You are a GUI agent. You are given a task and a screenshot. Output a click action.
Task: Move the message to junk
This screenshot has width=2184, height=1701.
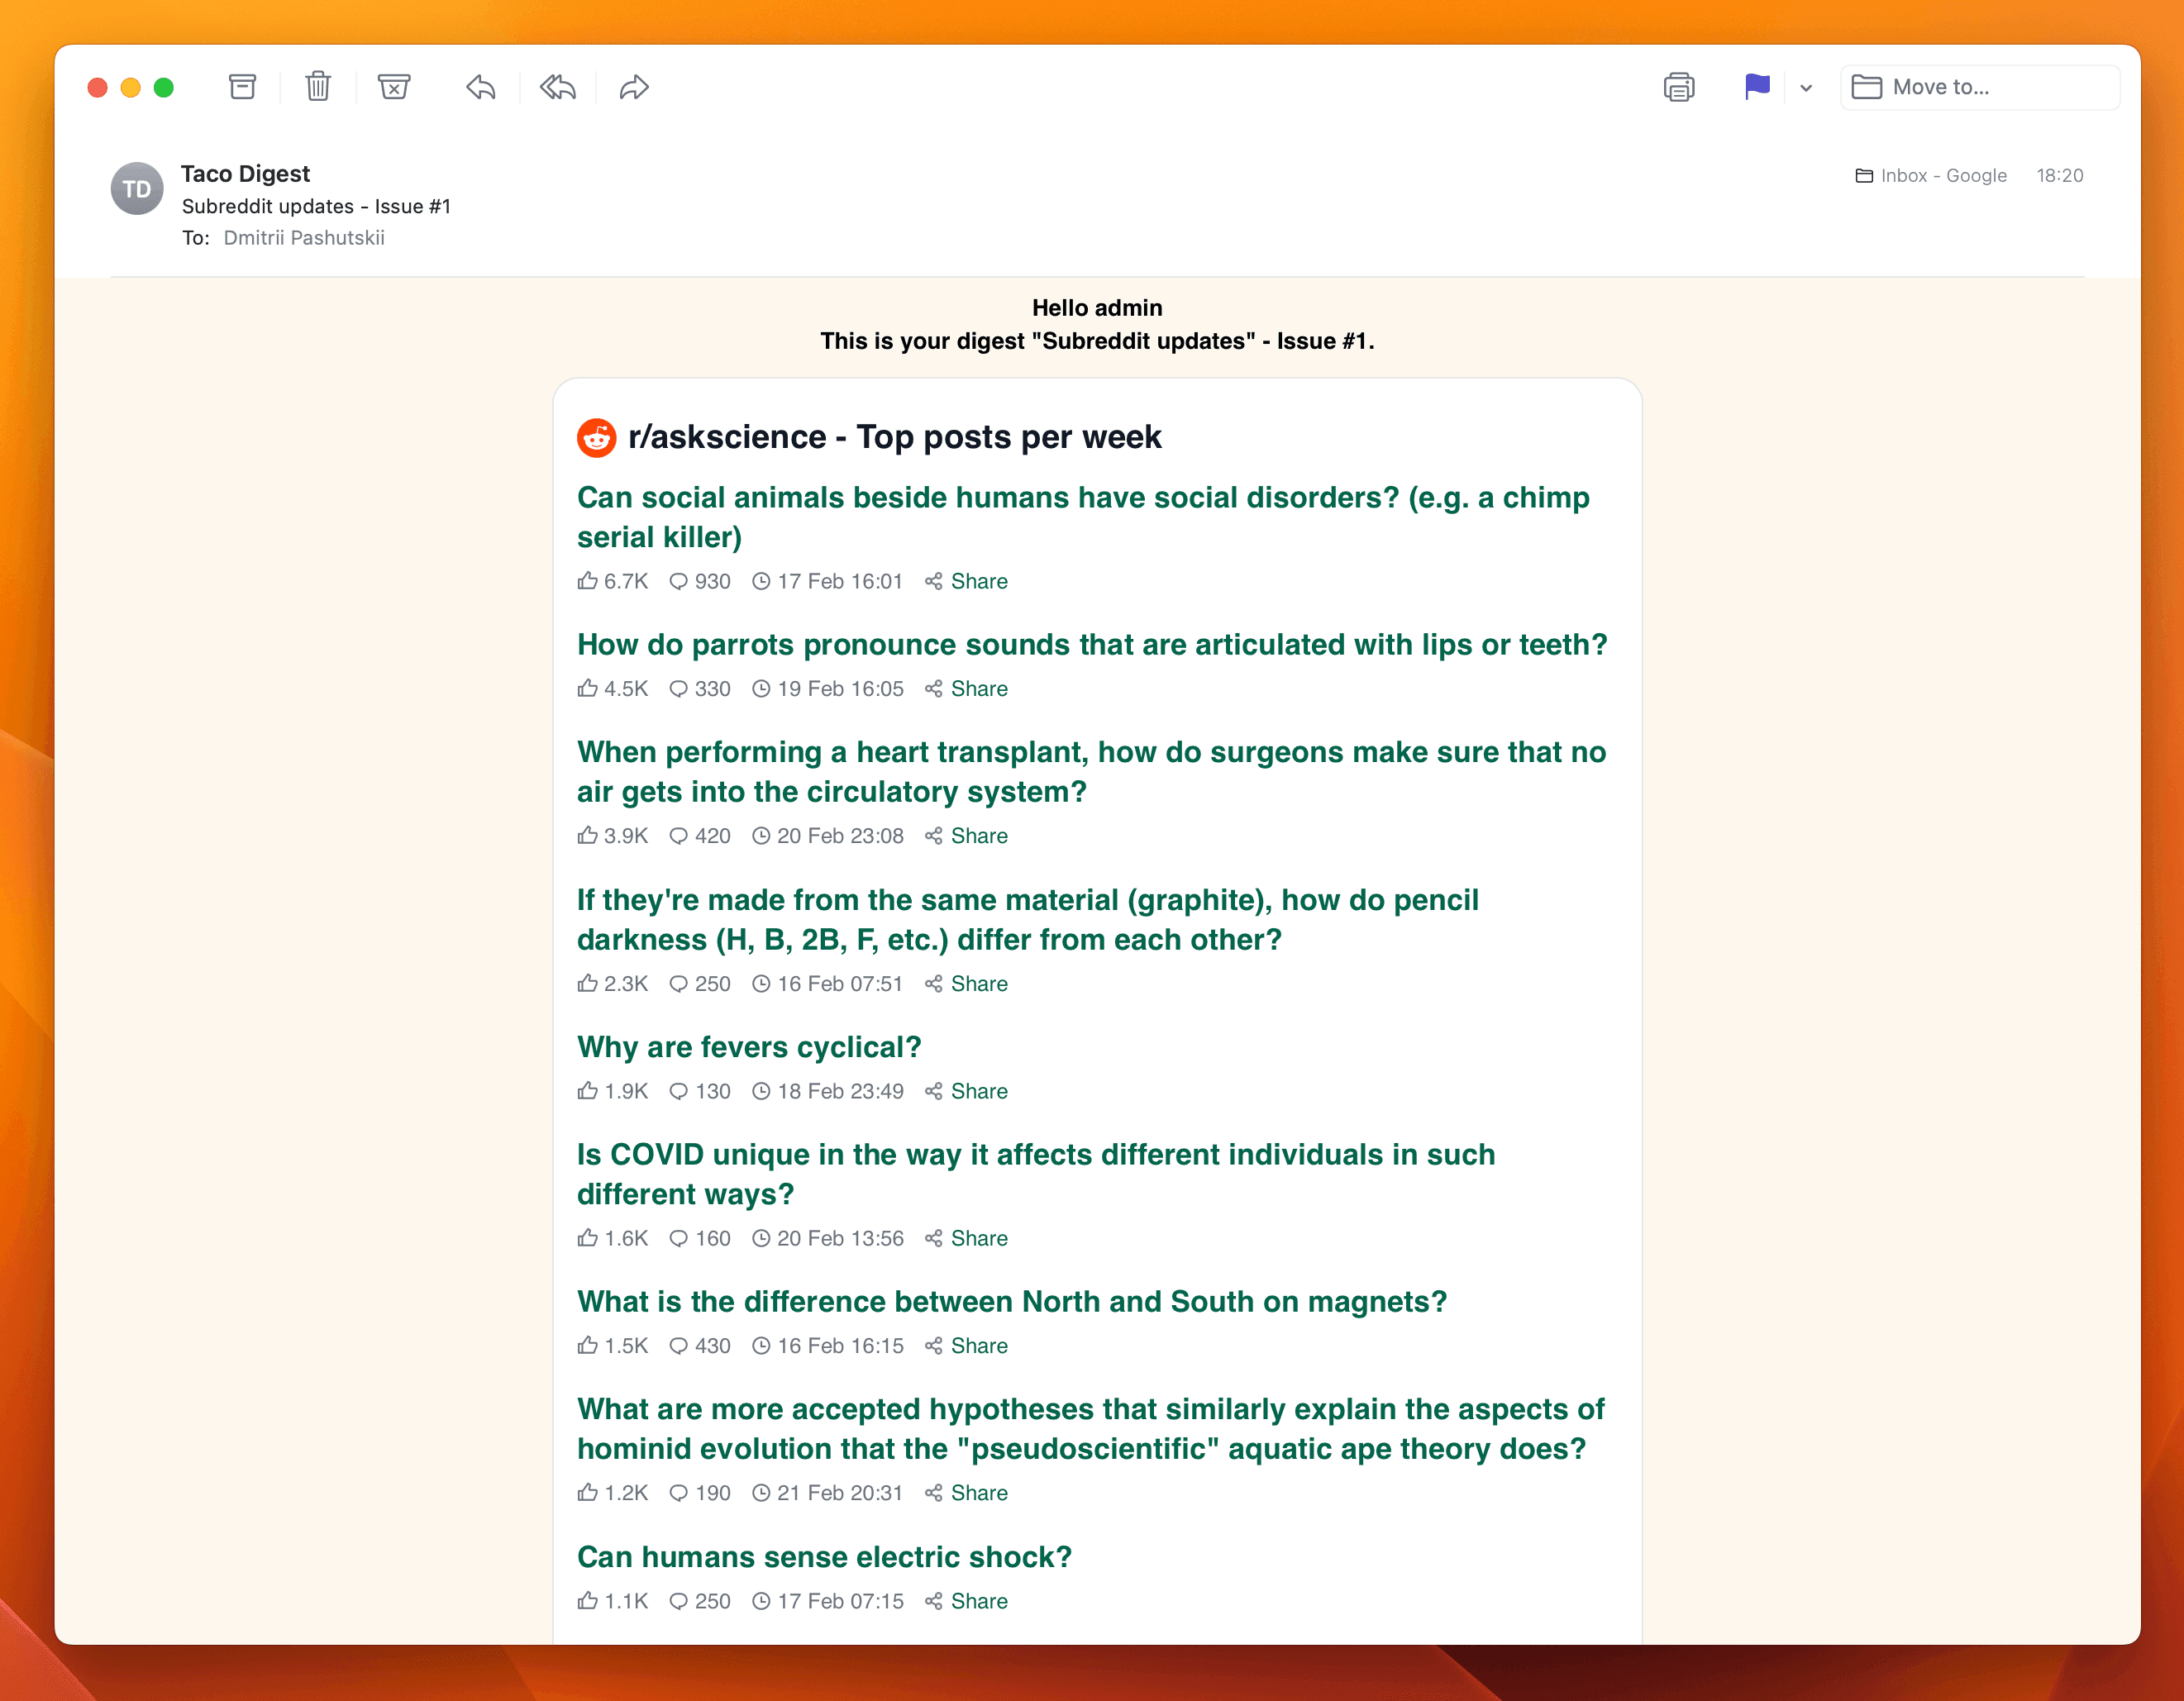pos(394,87)
